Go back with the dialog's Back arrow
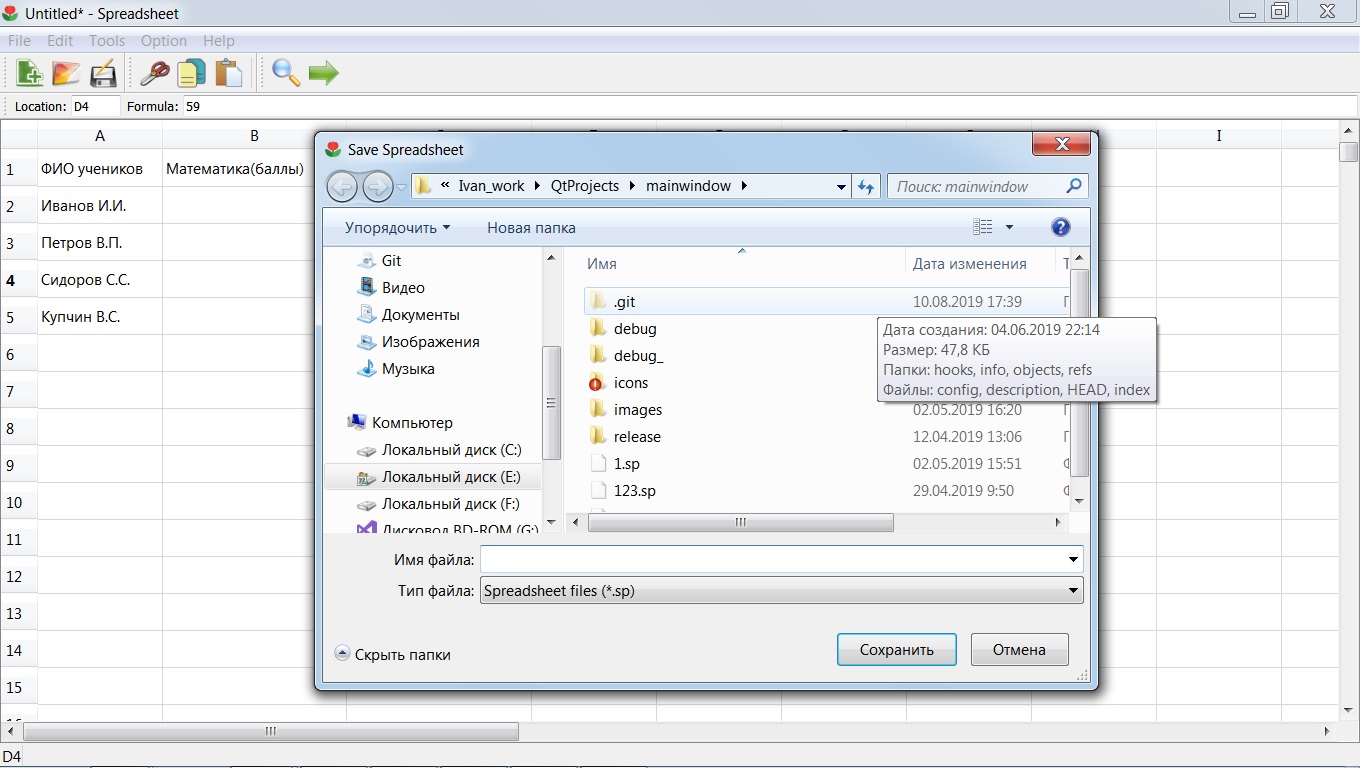The width and height of the screenshot is (1360, 768). [342, 186]
